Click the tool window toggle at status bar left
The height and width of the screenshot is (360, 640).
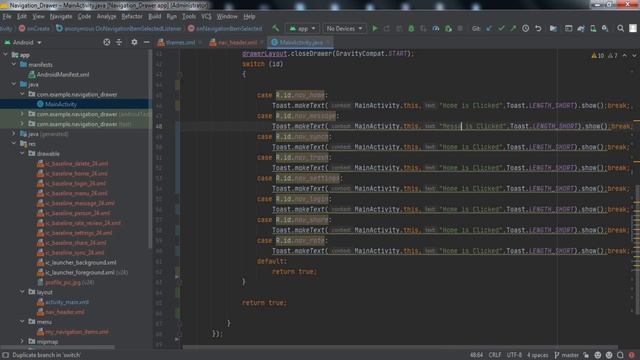click(x=5, y=355)
